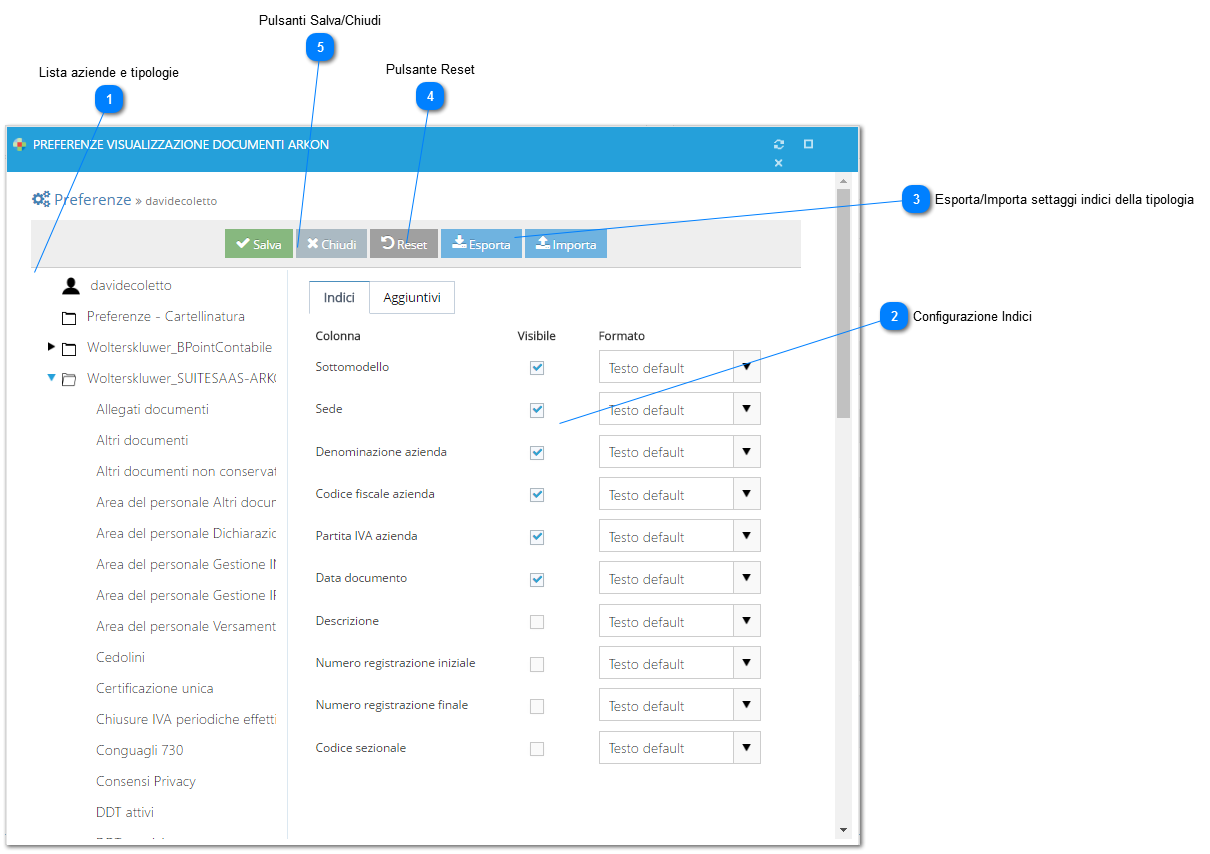Click the ARKON app logo in title bar
The image size is (1210, 854).
pos(19,145)
